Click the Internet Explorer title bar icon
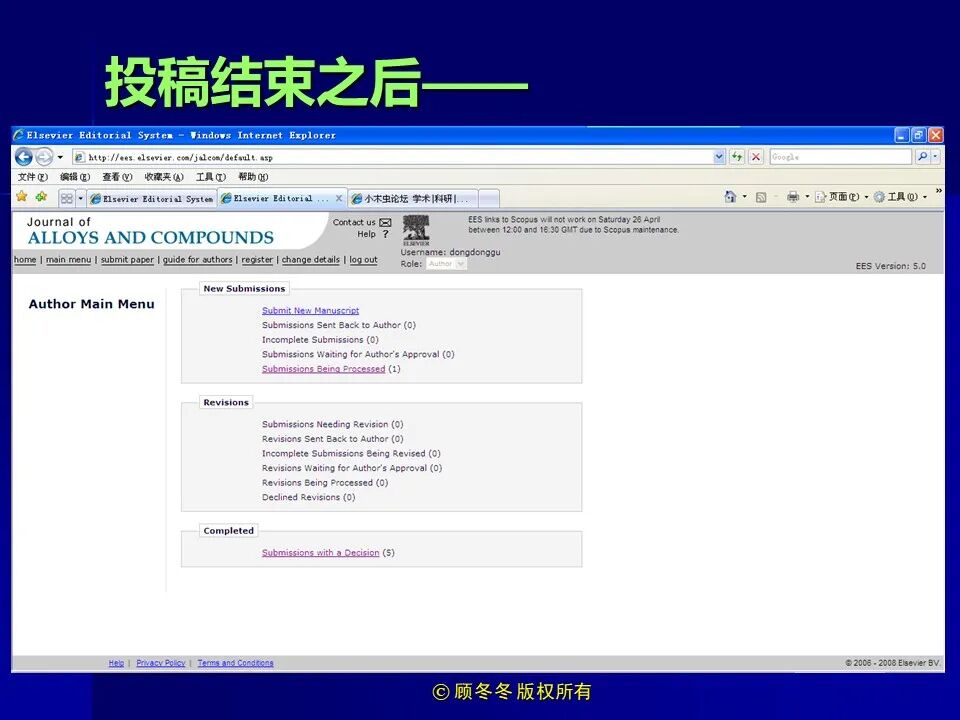The width and height of the screenshot is (960, 720). click(19, 135)
